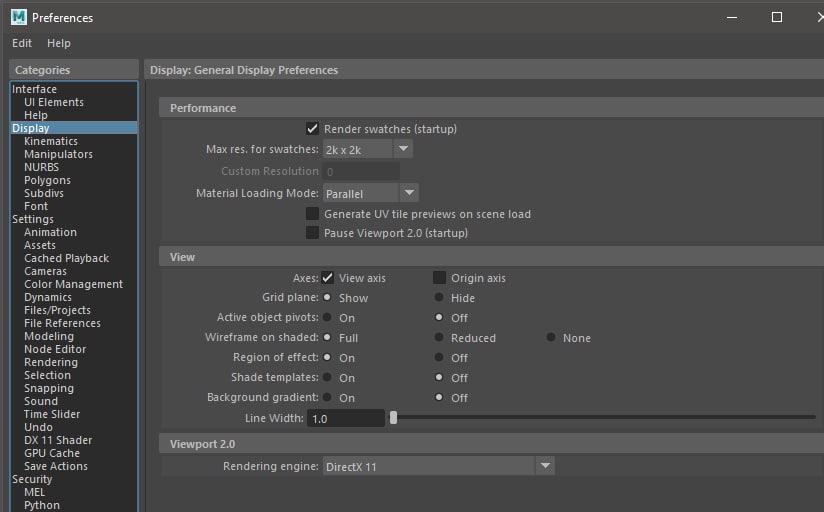Image resolution: width=824 pixels, height=512 pixels.
Task: Select Snapping category
Action: [74, 388]
